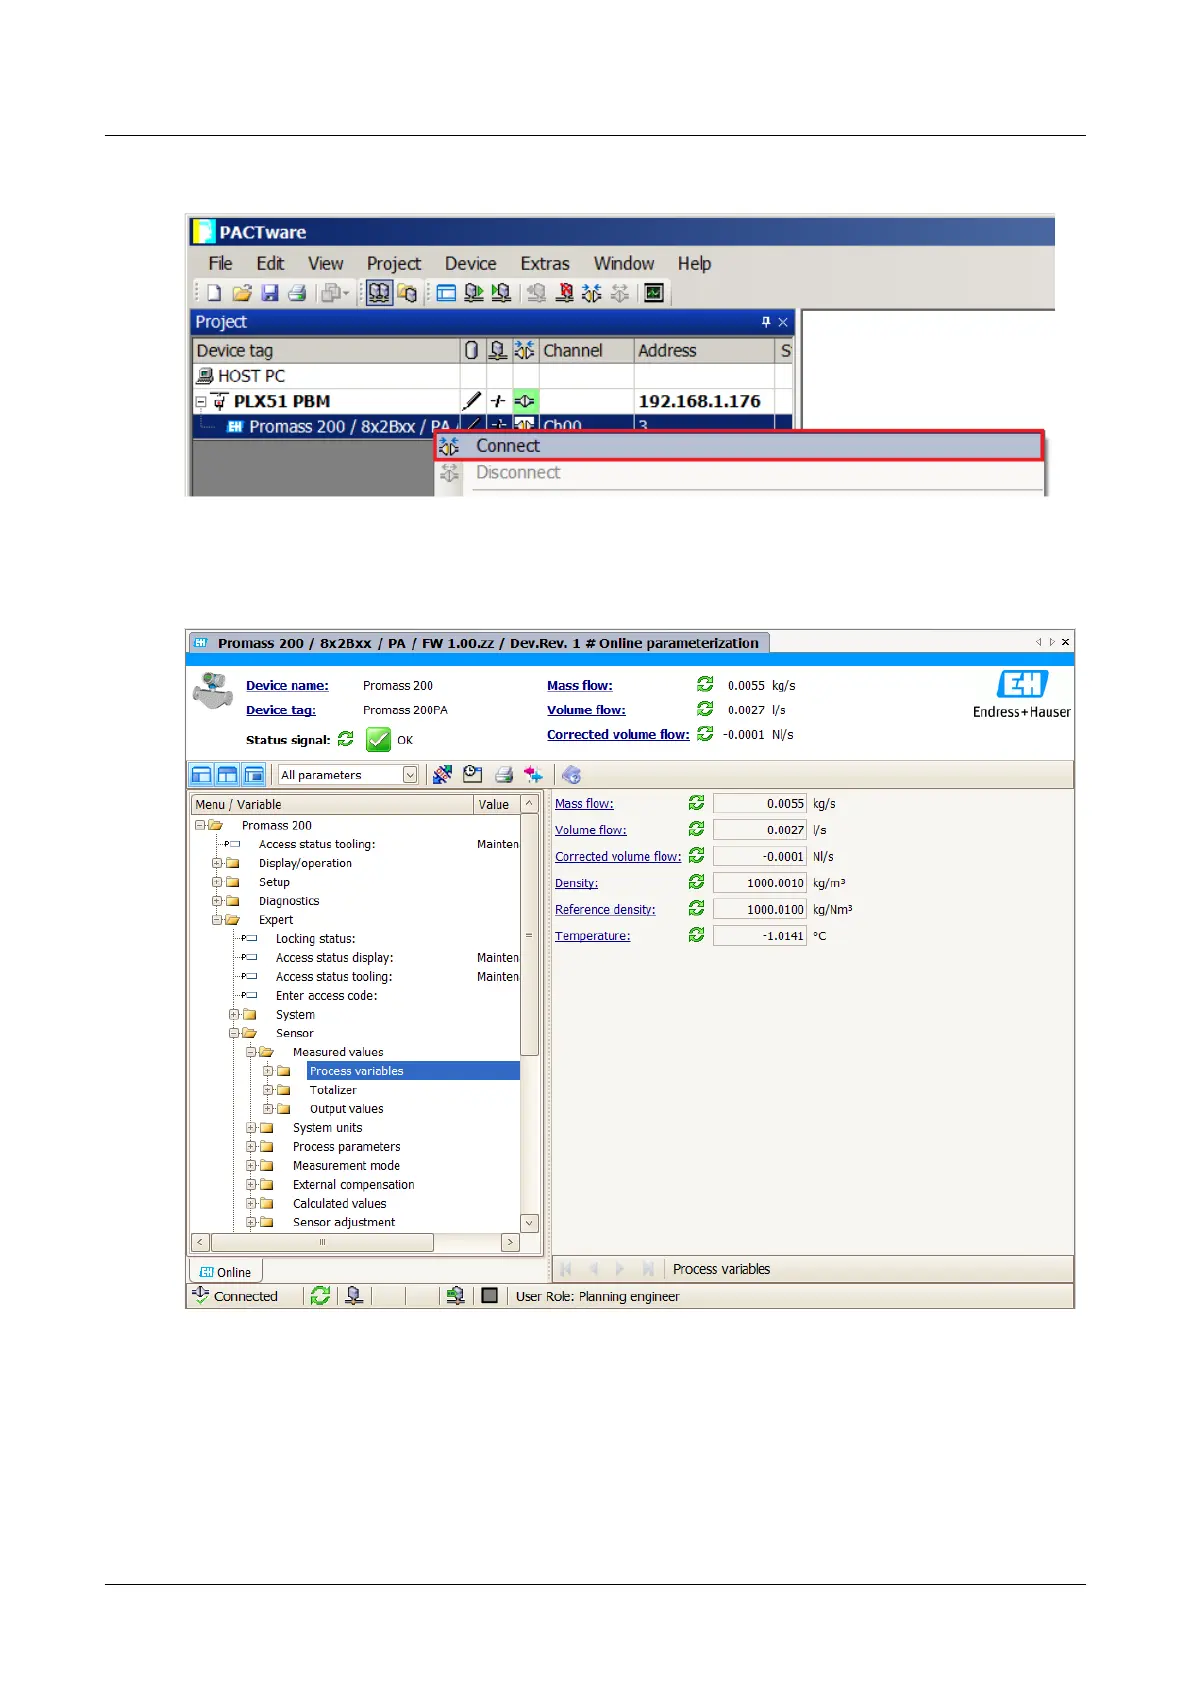Click the black square icon in status bar
This screenshot has width=1191, height=1684.
489,1296
